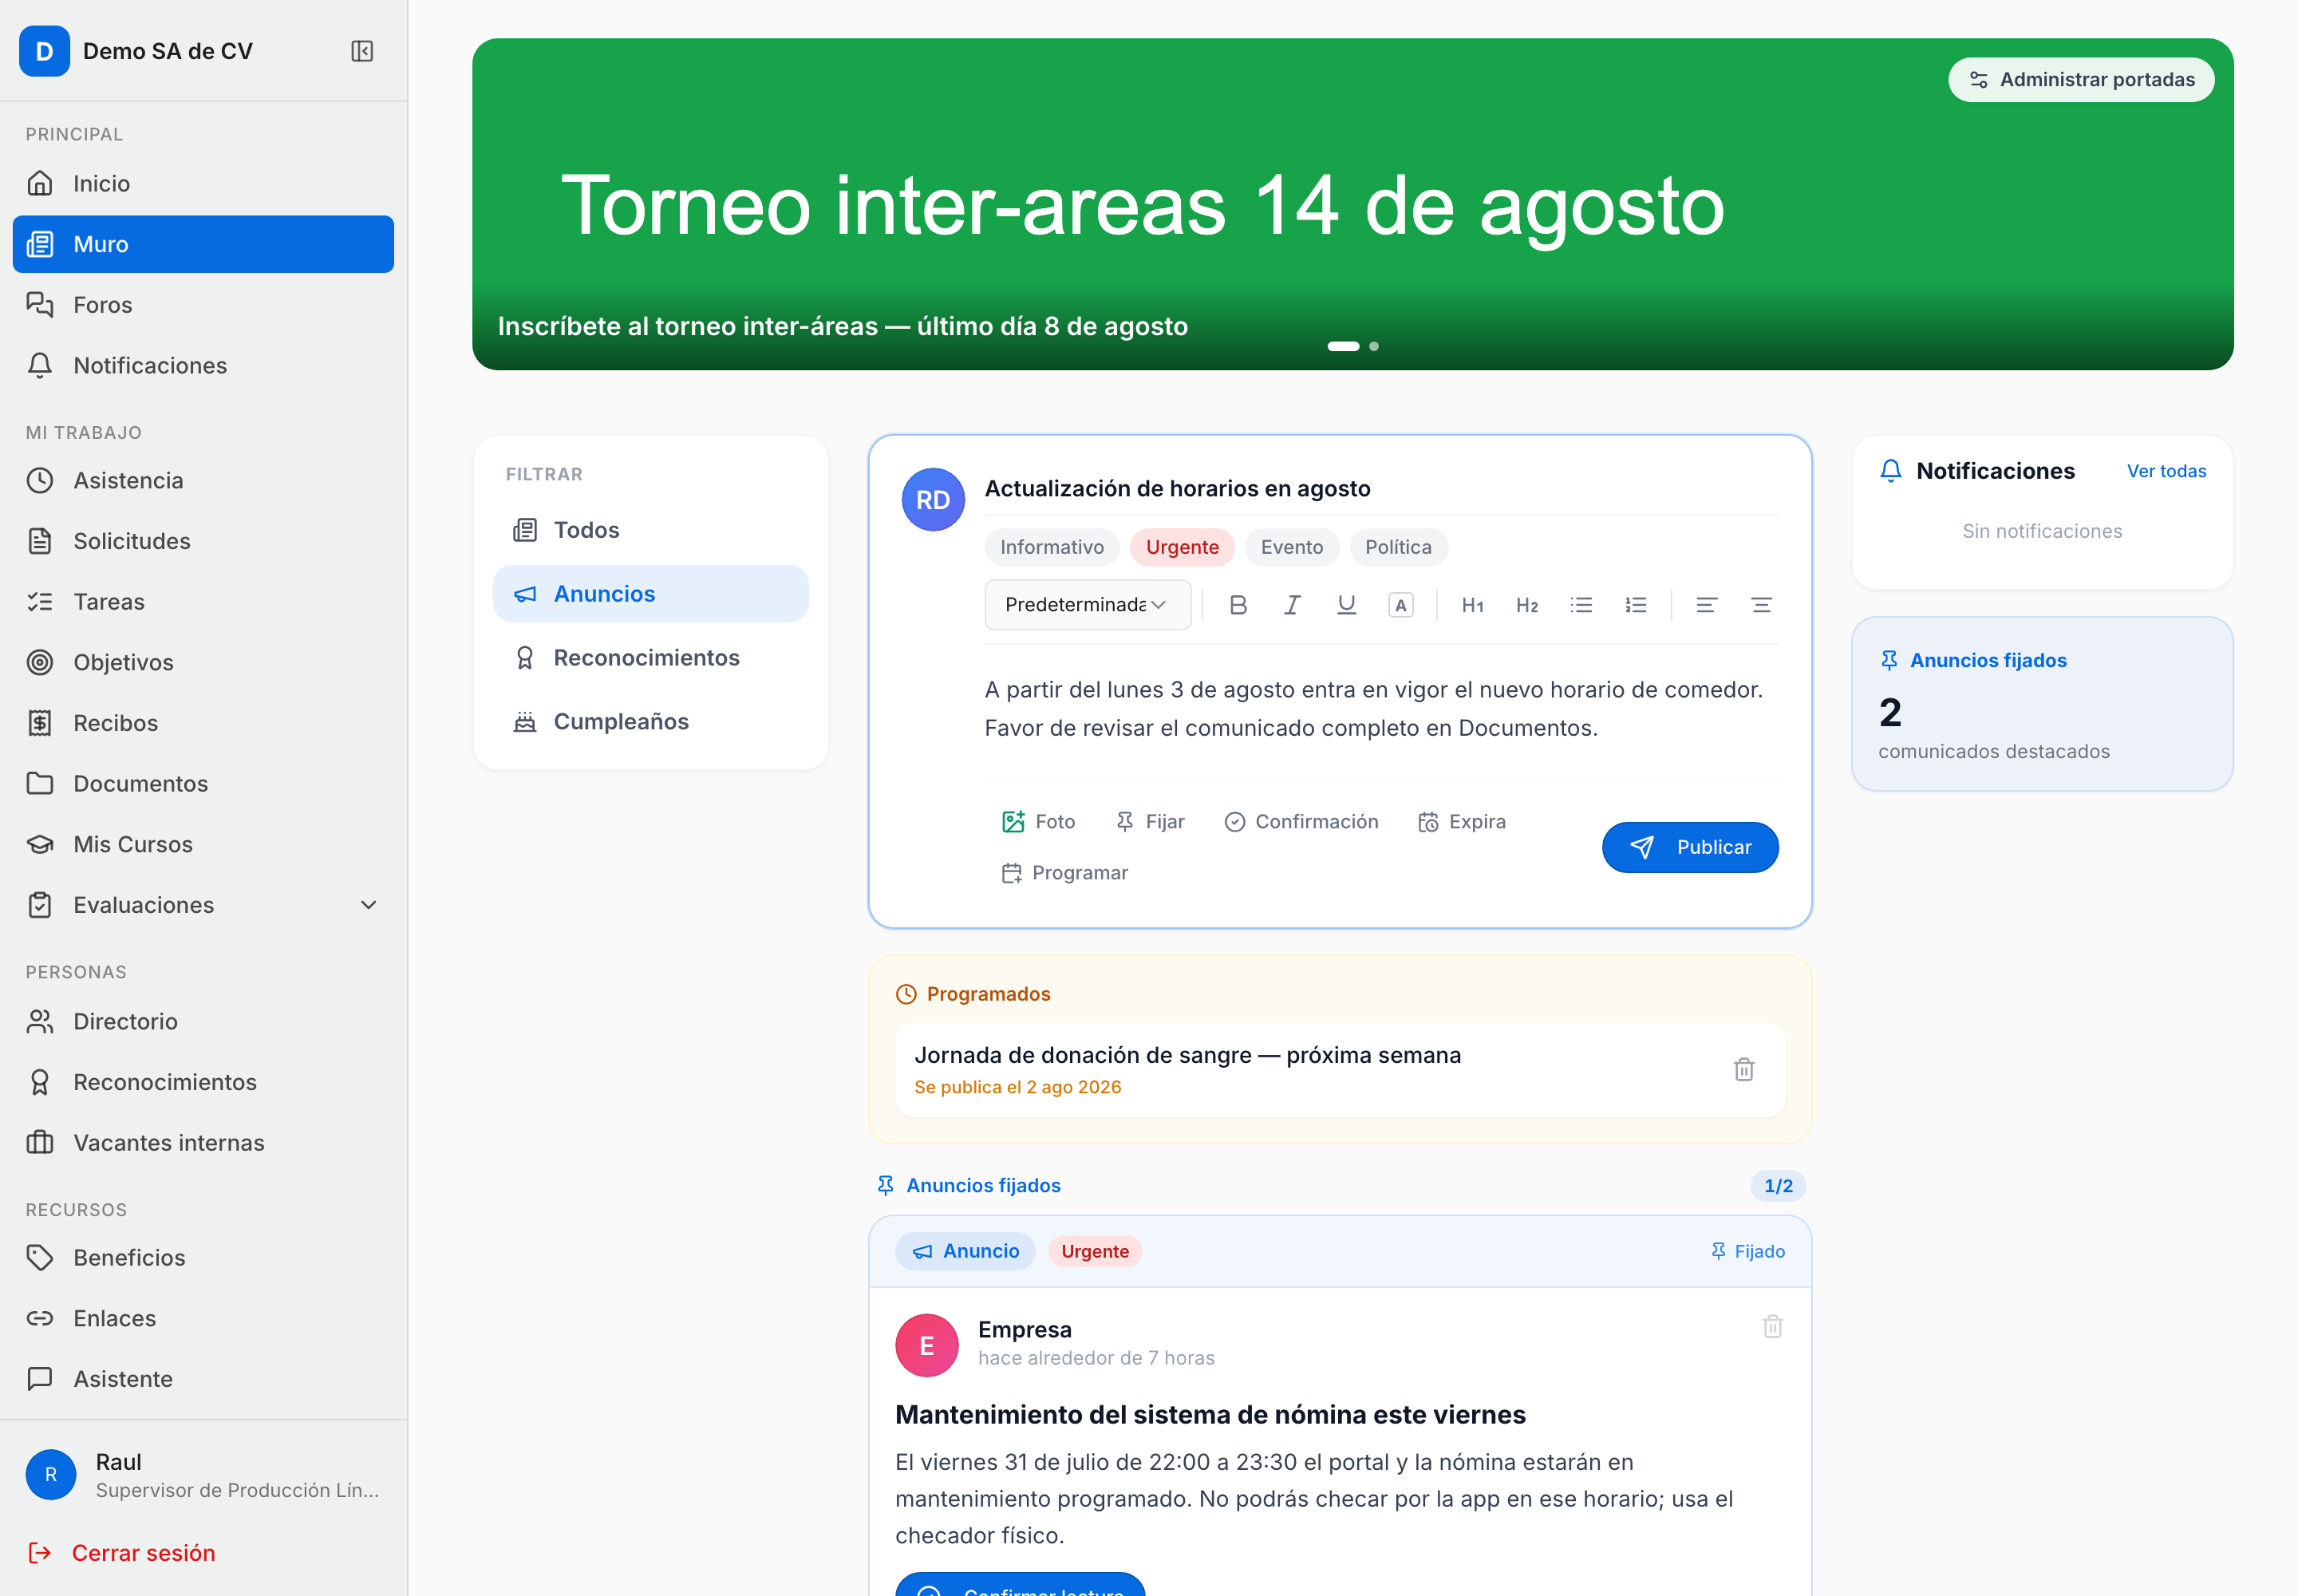Open Recibos in the sidebar
The image size is (2298, 1596).
203,723
